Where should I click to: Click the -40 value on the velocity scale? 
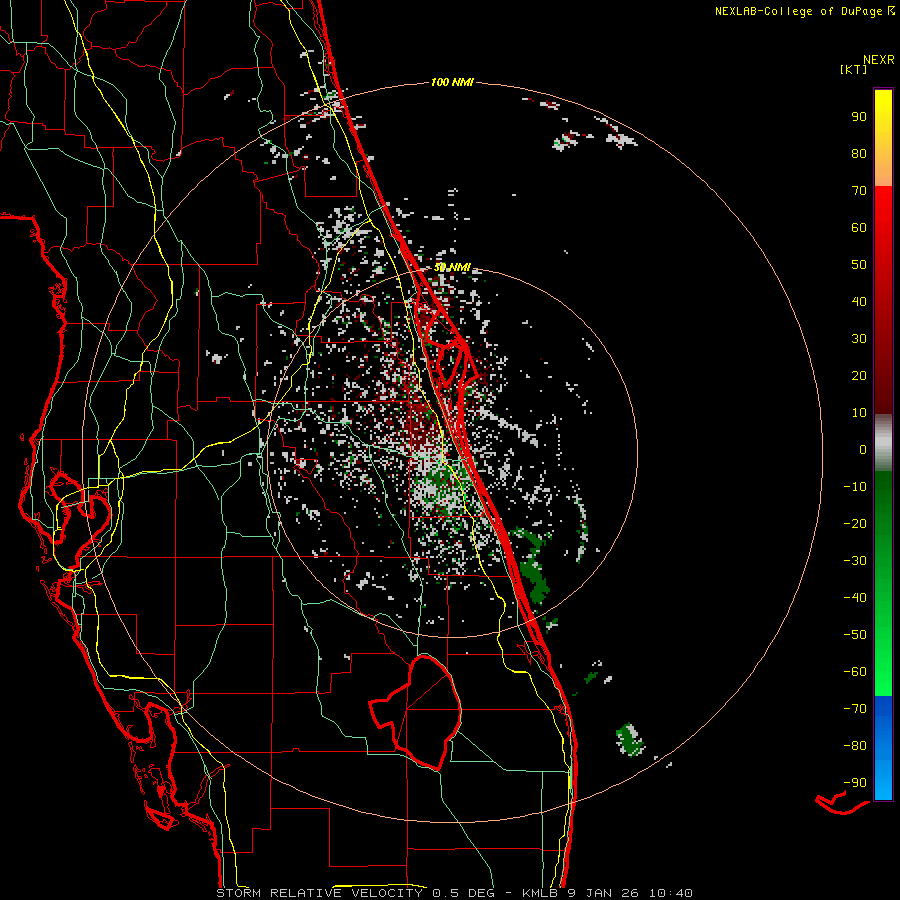(855, 598)
